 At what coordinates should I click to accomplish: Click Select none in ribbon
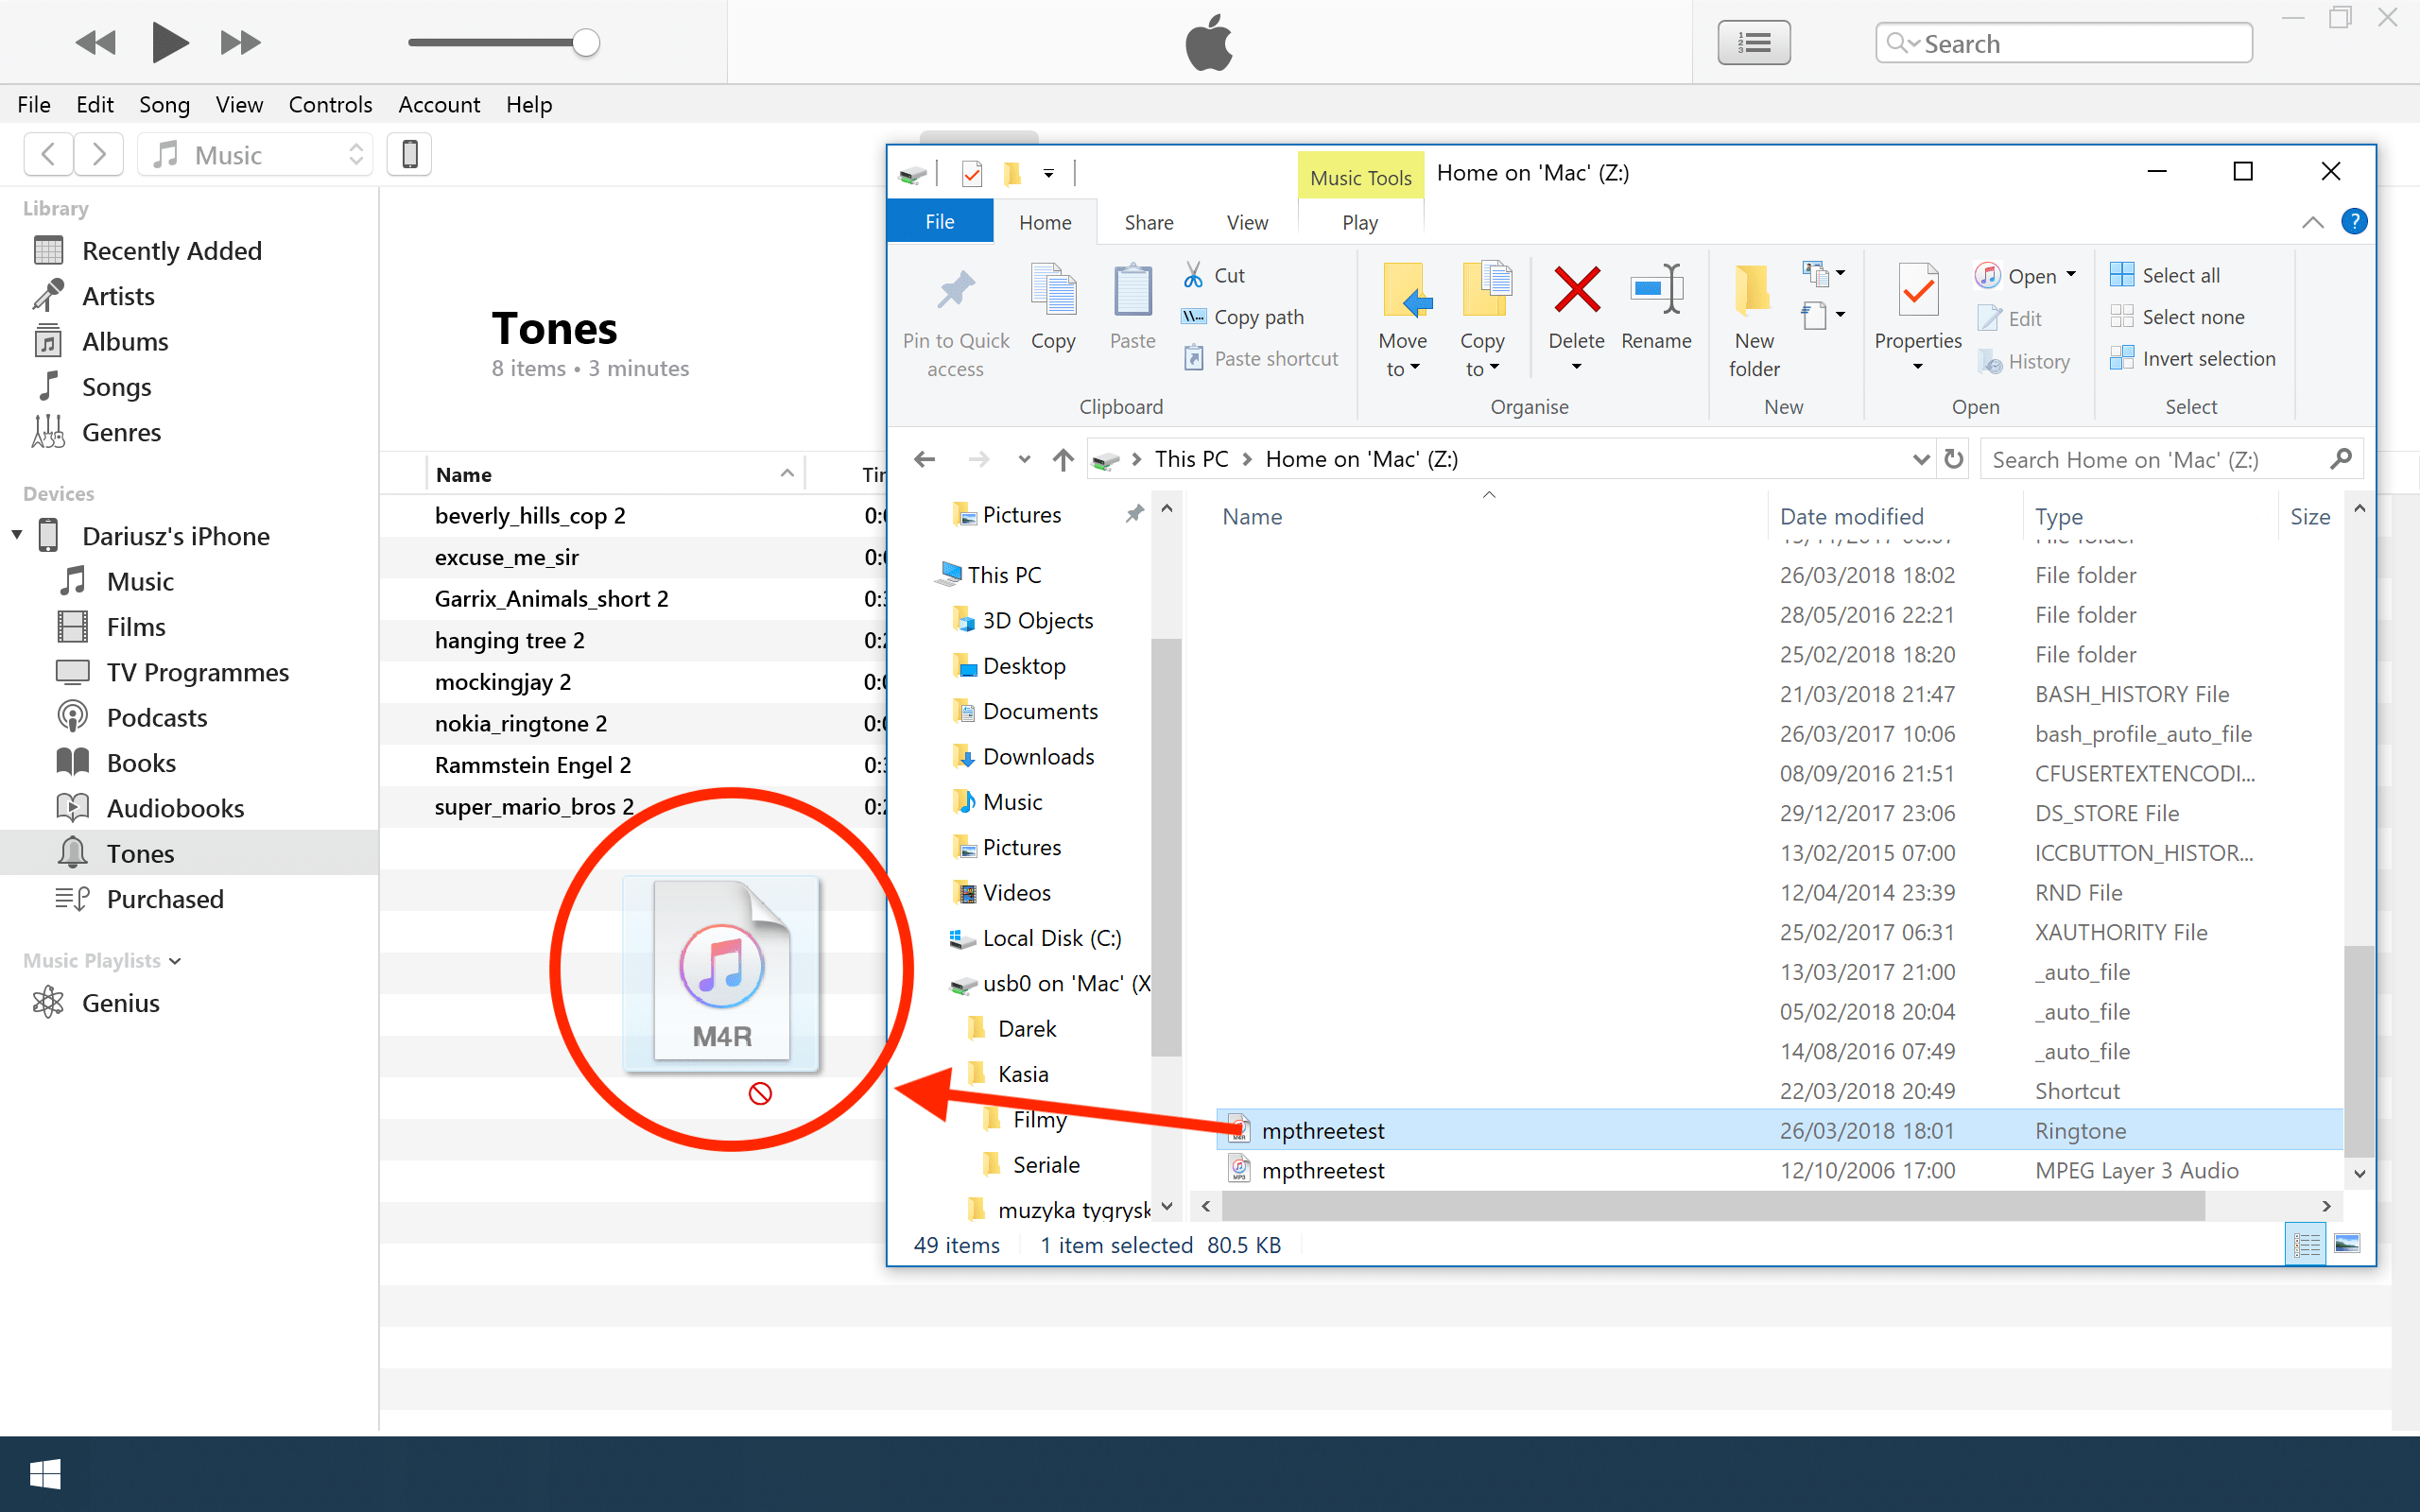tap(2177, 317)
